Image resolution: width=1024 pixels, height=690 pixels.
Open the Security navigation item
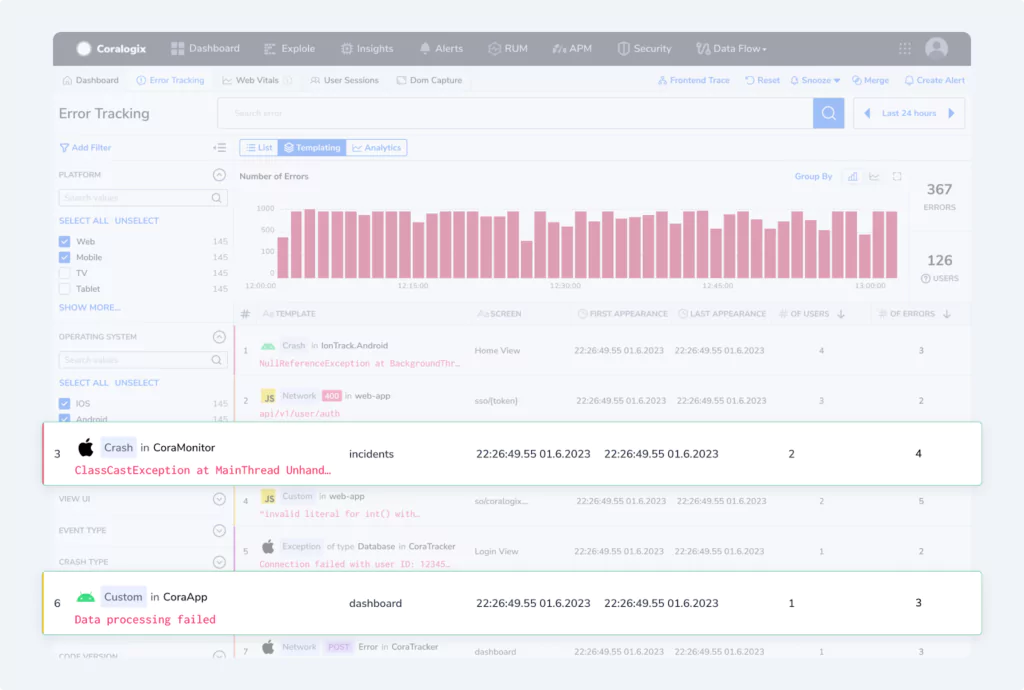click(x=644, y=48)
